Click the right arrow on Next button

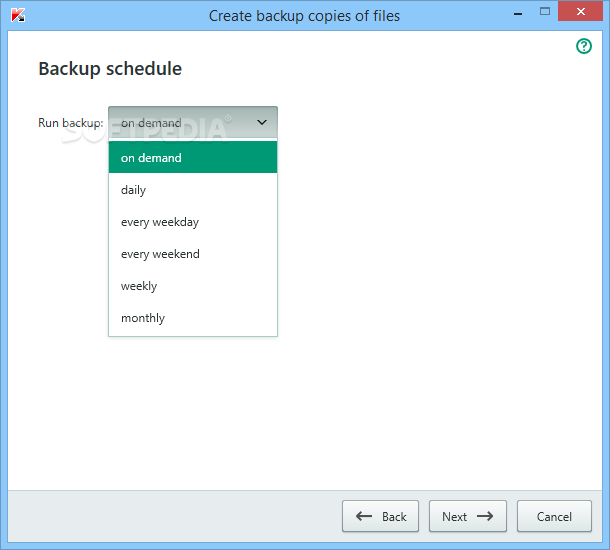(485, 516)
